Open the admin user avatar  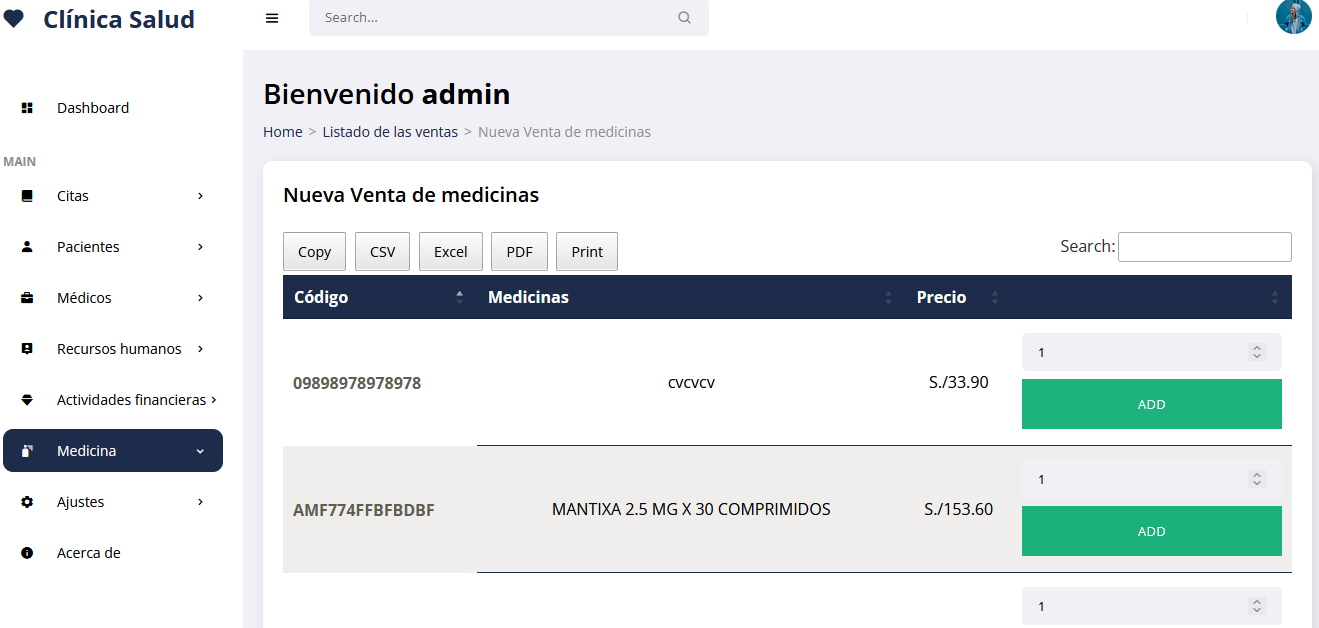pos(1293,17)
